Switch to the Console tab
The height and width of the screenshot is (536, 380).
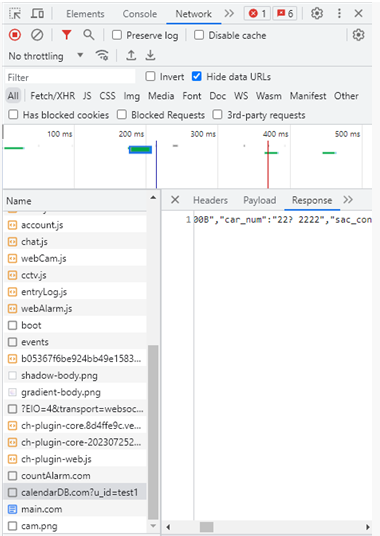[140, 14]
